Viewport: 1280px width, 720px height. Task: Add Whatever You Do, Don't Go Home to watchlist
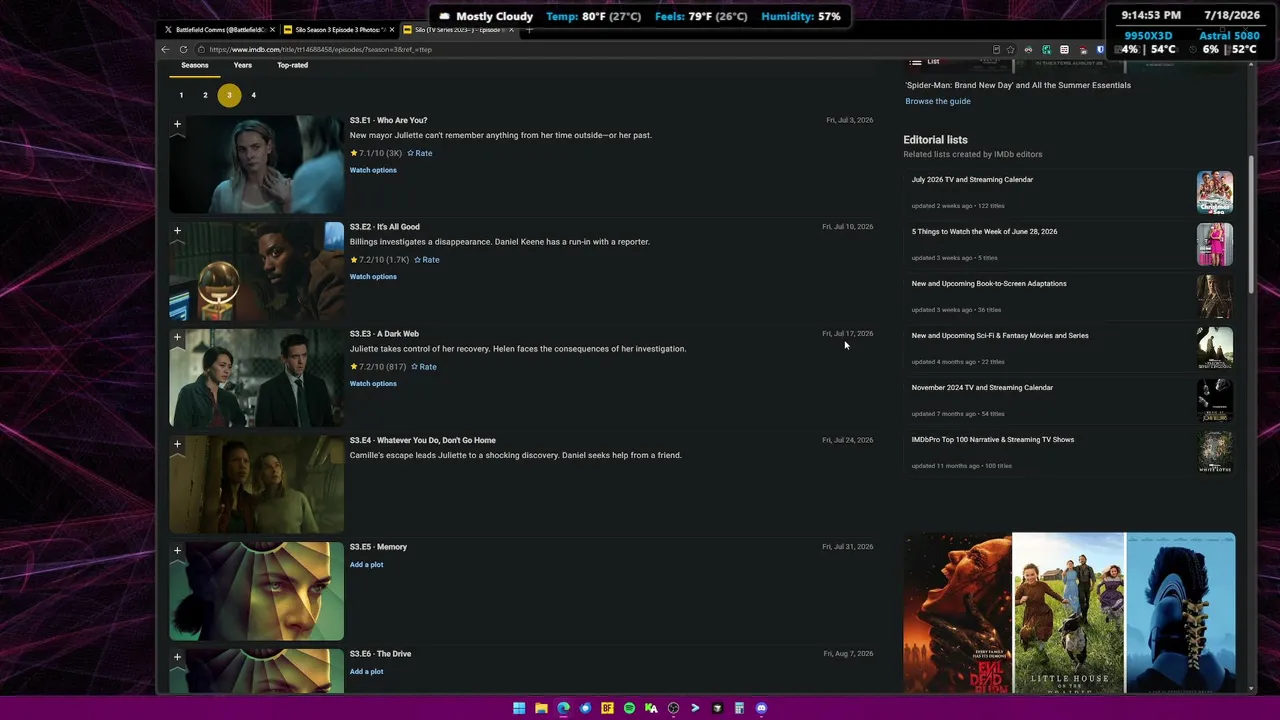(177, 444)
